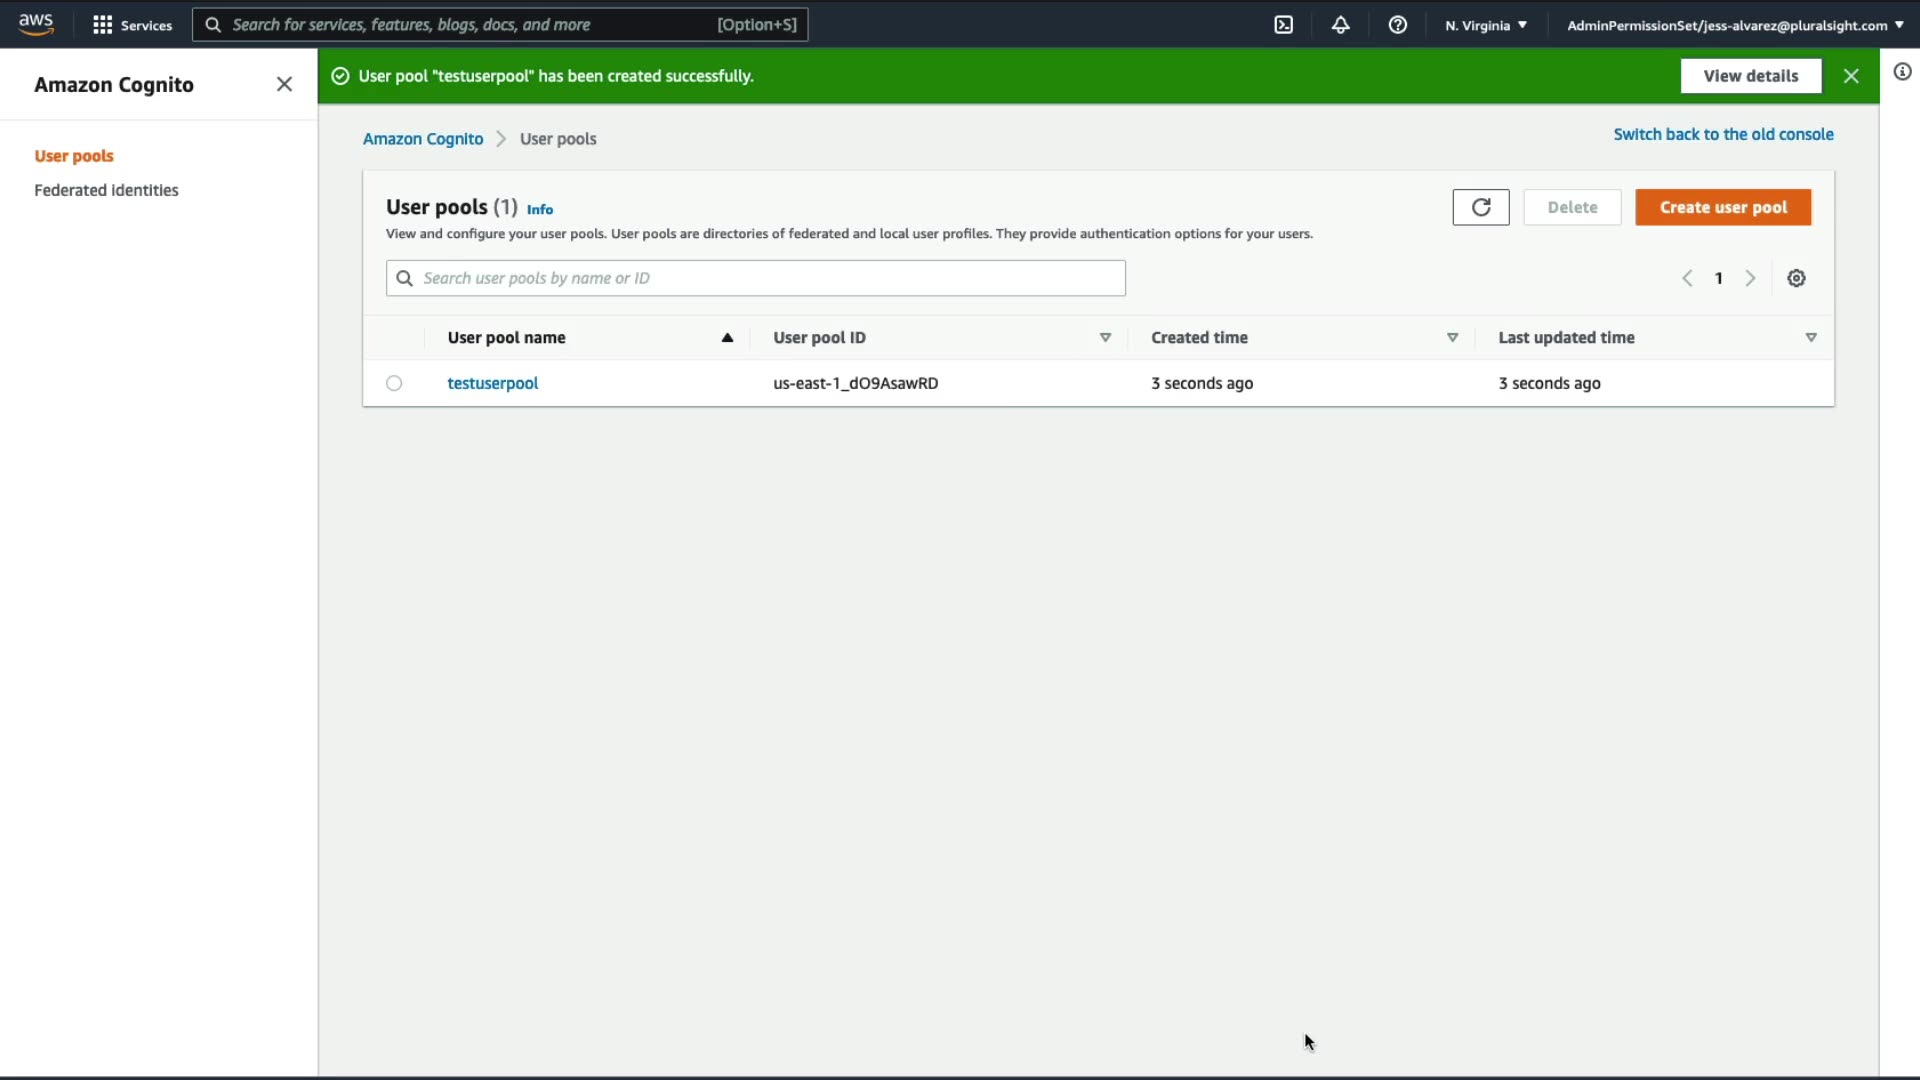This screenshot has width=1920, height=1080.
Task: Go to AWS console home logo
Action: pos(36,24)
